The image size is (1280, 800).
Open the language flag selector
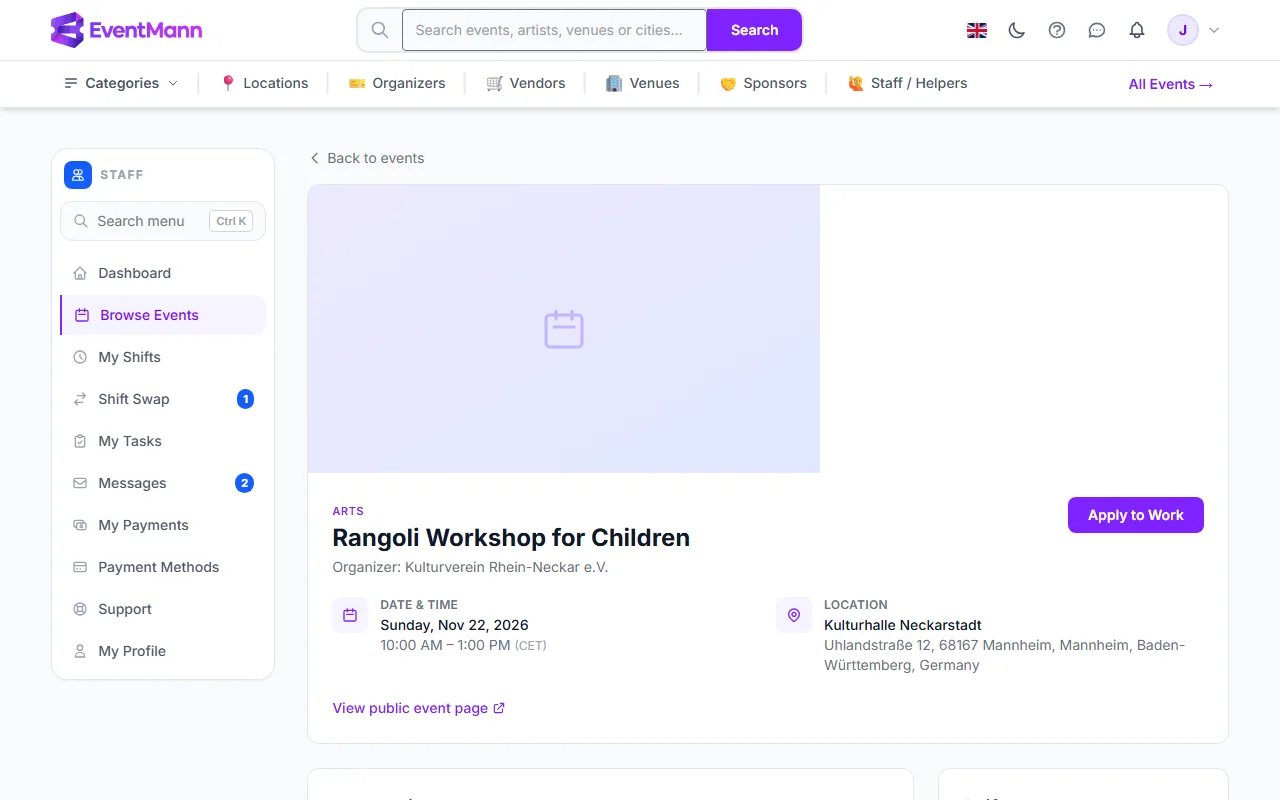coord(977,30)
